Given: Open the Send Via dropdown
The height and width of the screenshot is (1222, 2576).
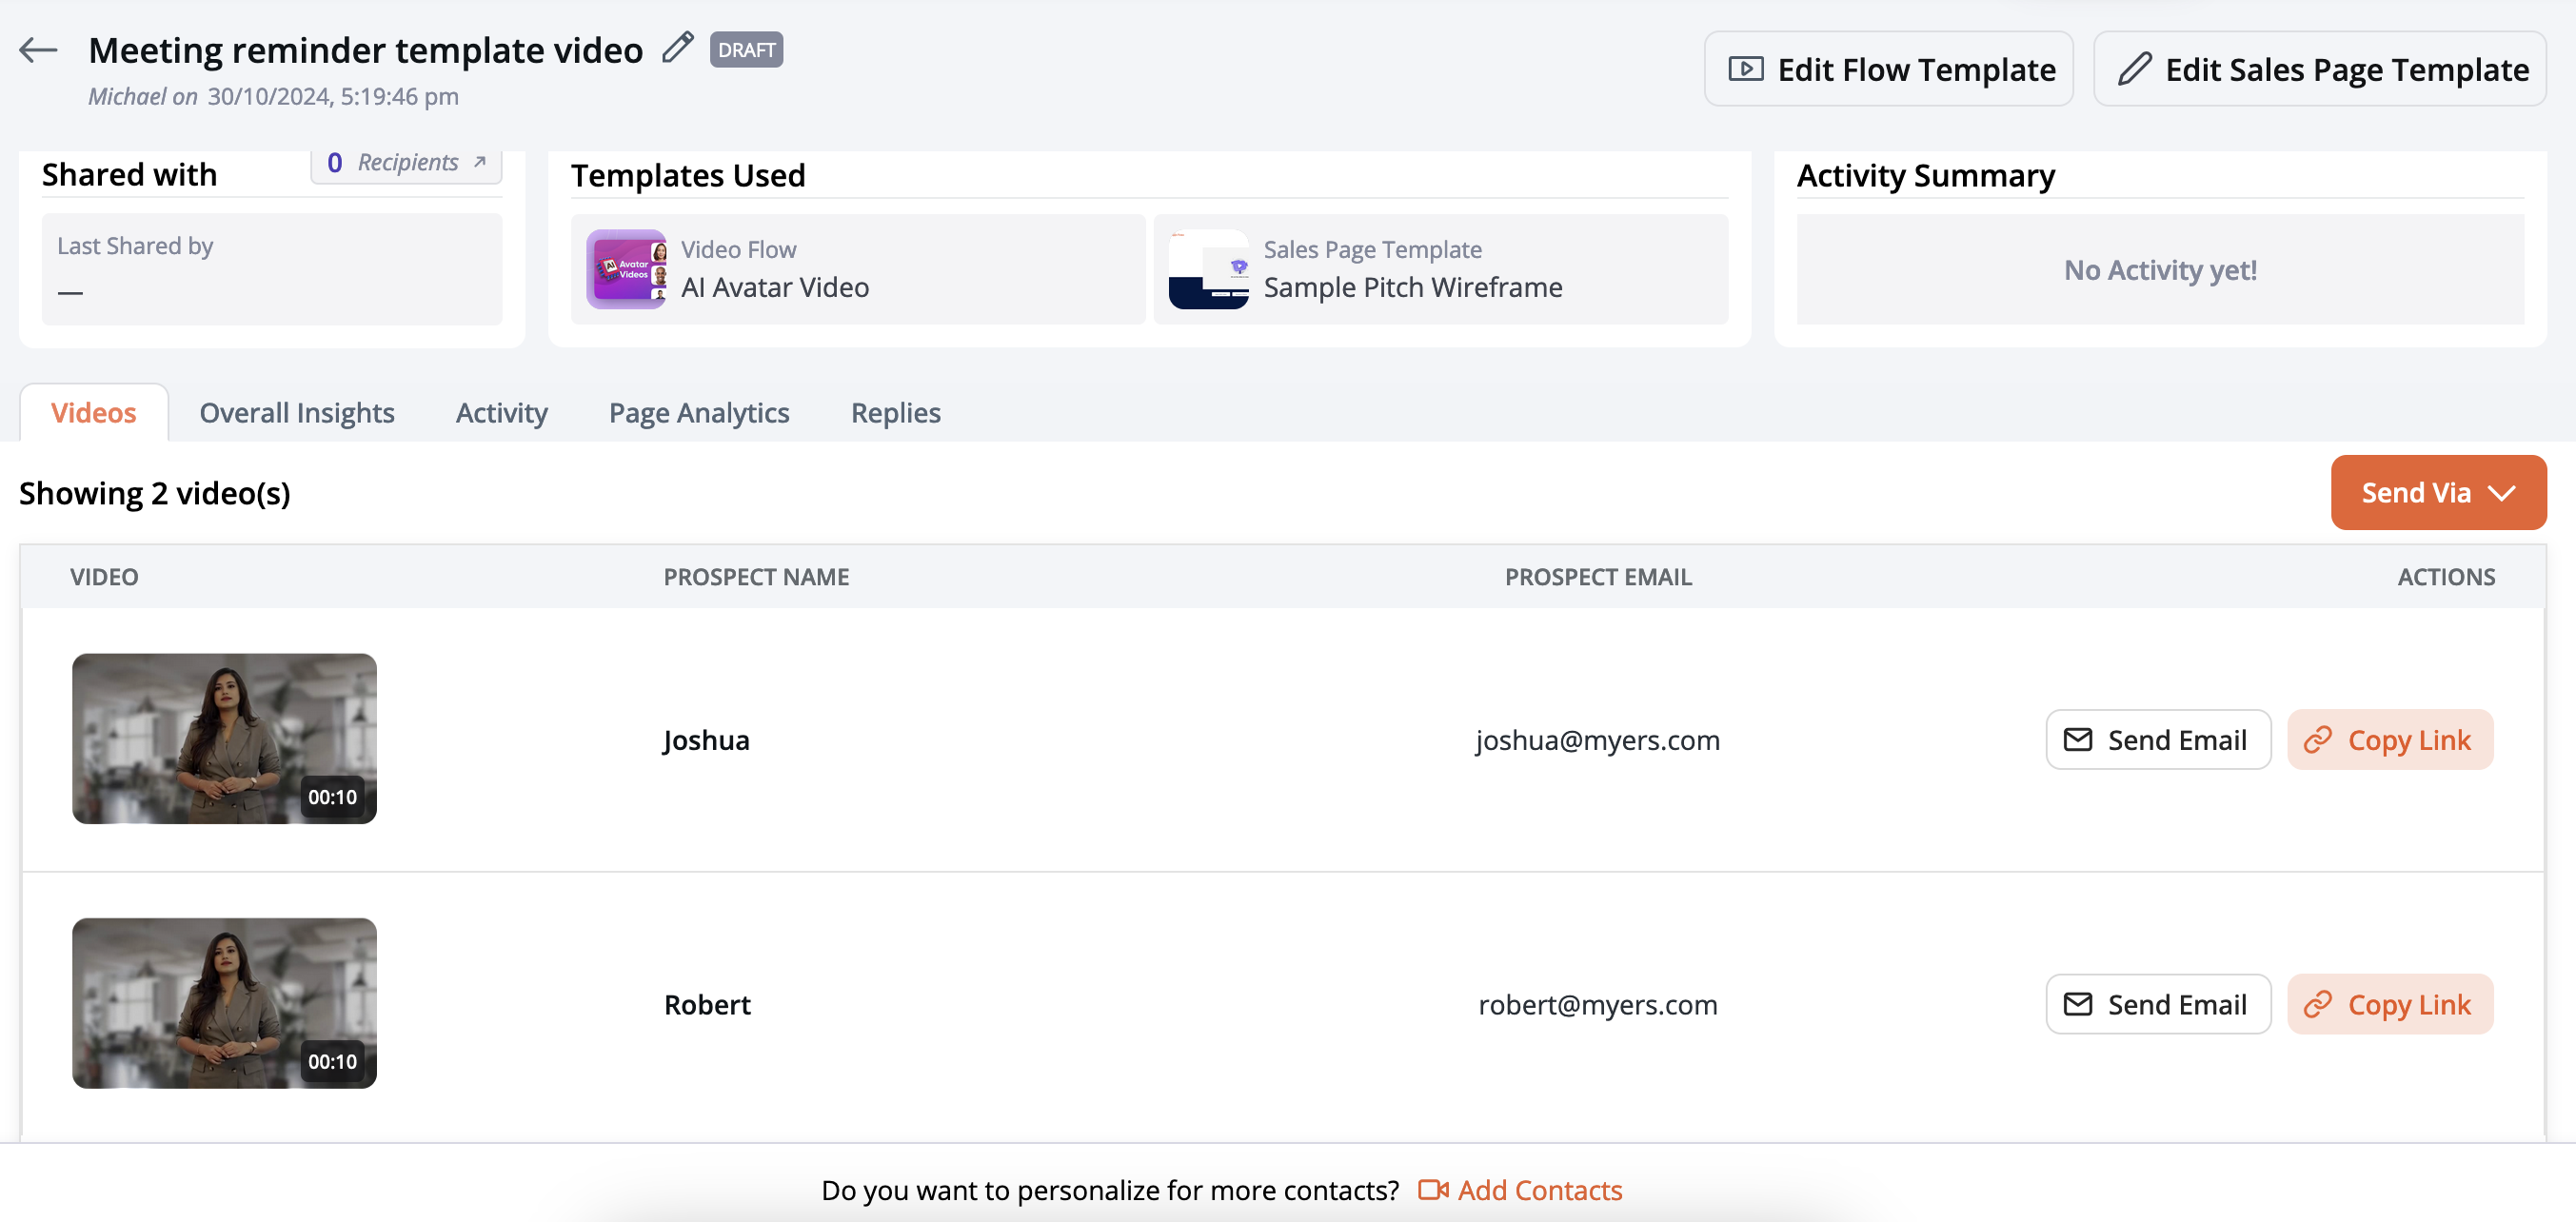Looking at the screenshot, I should tap(2437, 492).
